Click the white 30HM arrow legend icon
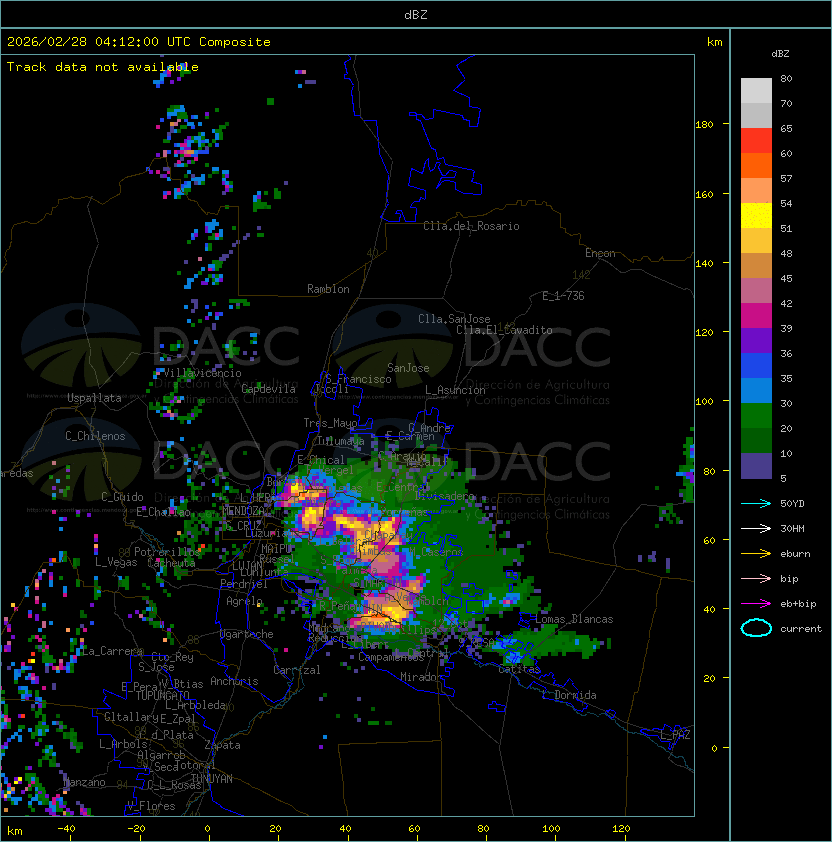 756,529
